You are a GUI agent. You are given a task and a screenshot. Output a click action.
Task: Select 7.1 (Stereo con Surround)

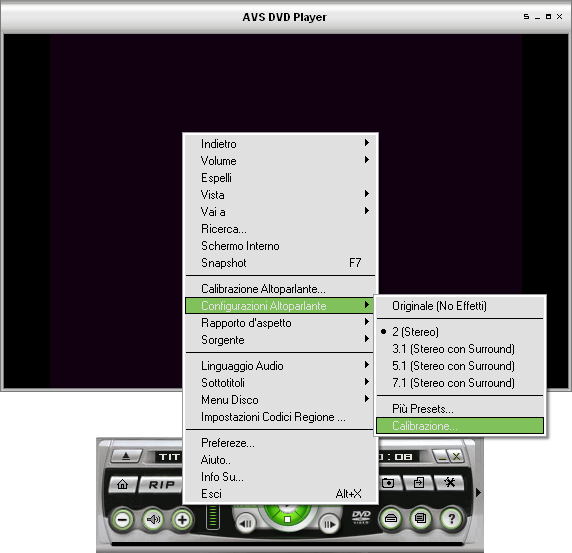[x=460, y=383]
